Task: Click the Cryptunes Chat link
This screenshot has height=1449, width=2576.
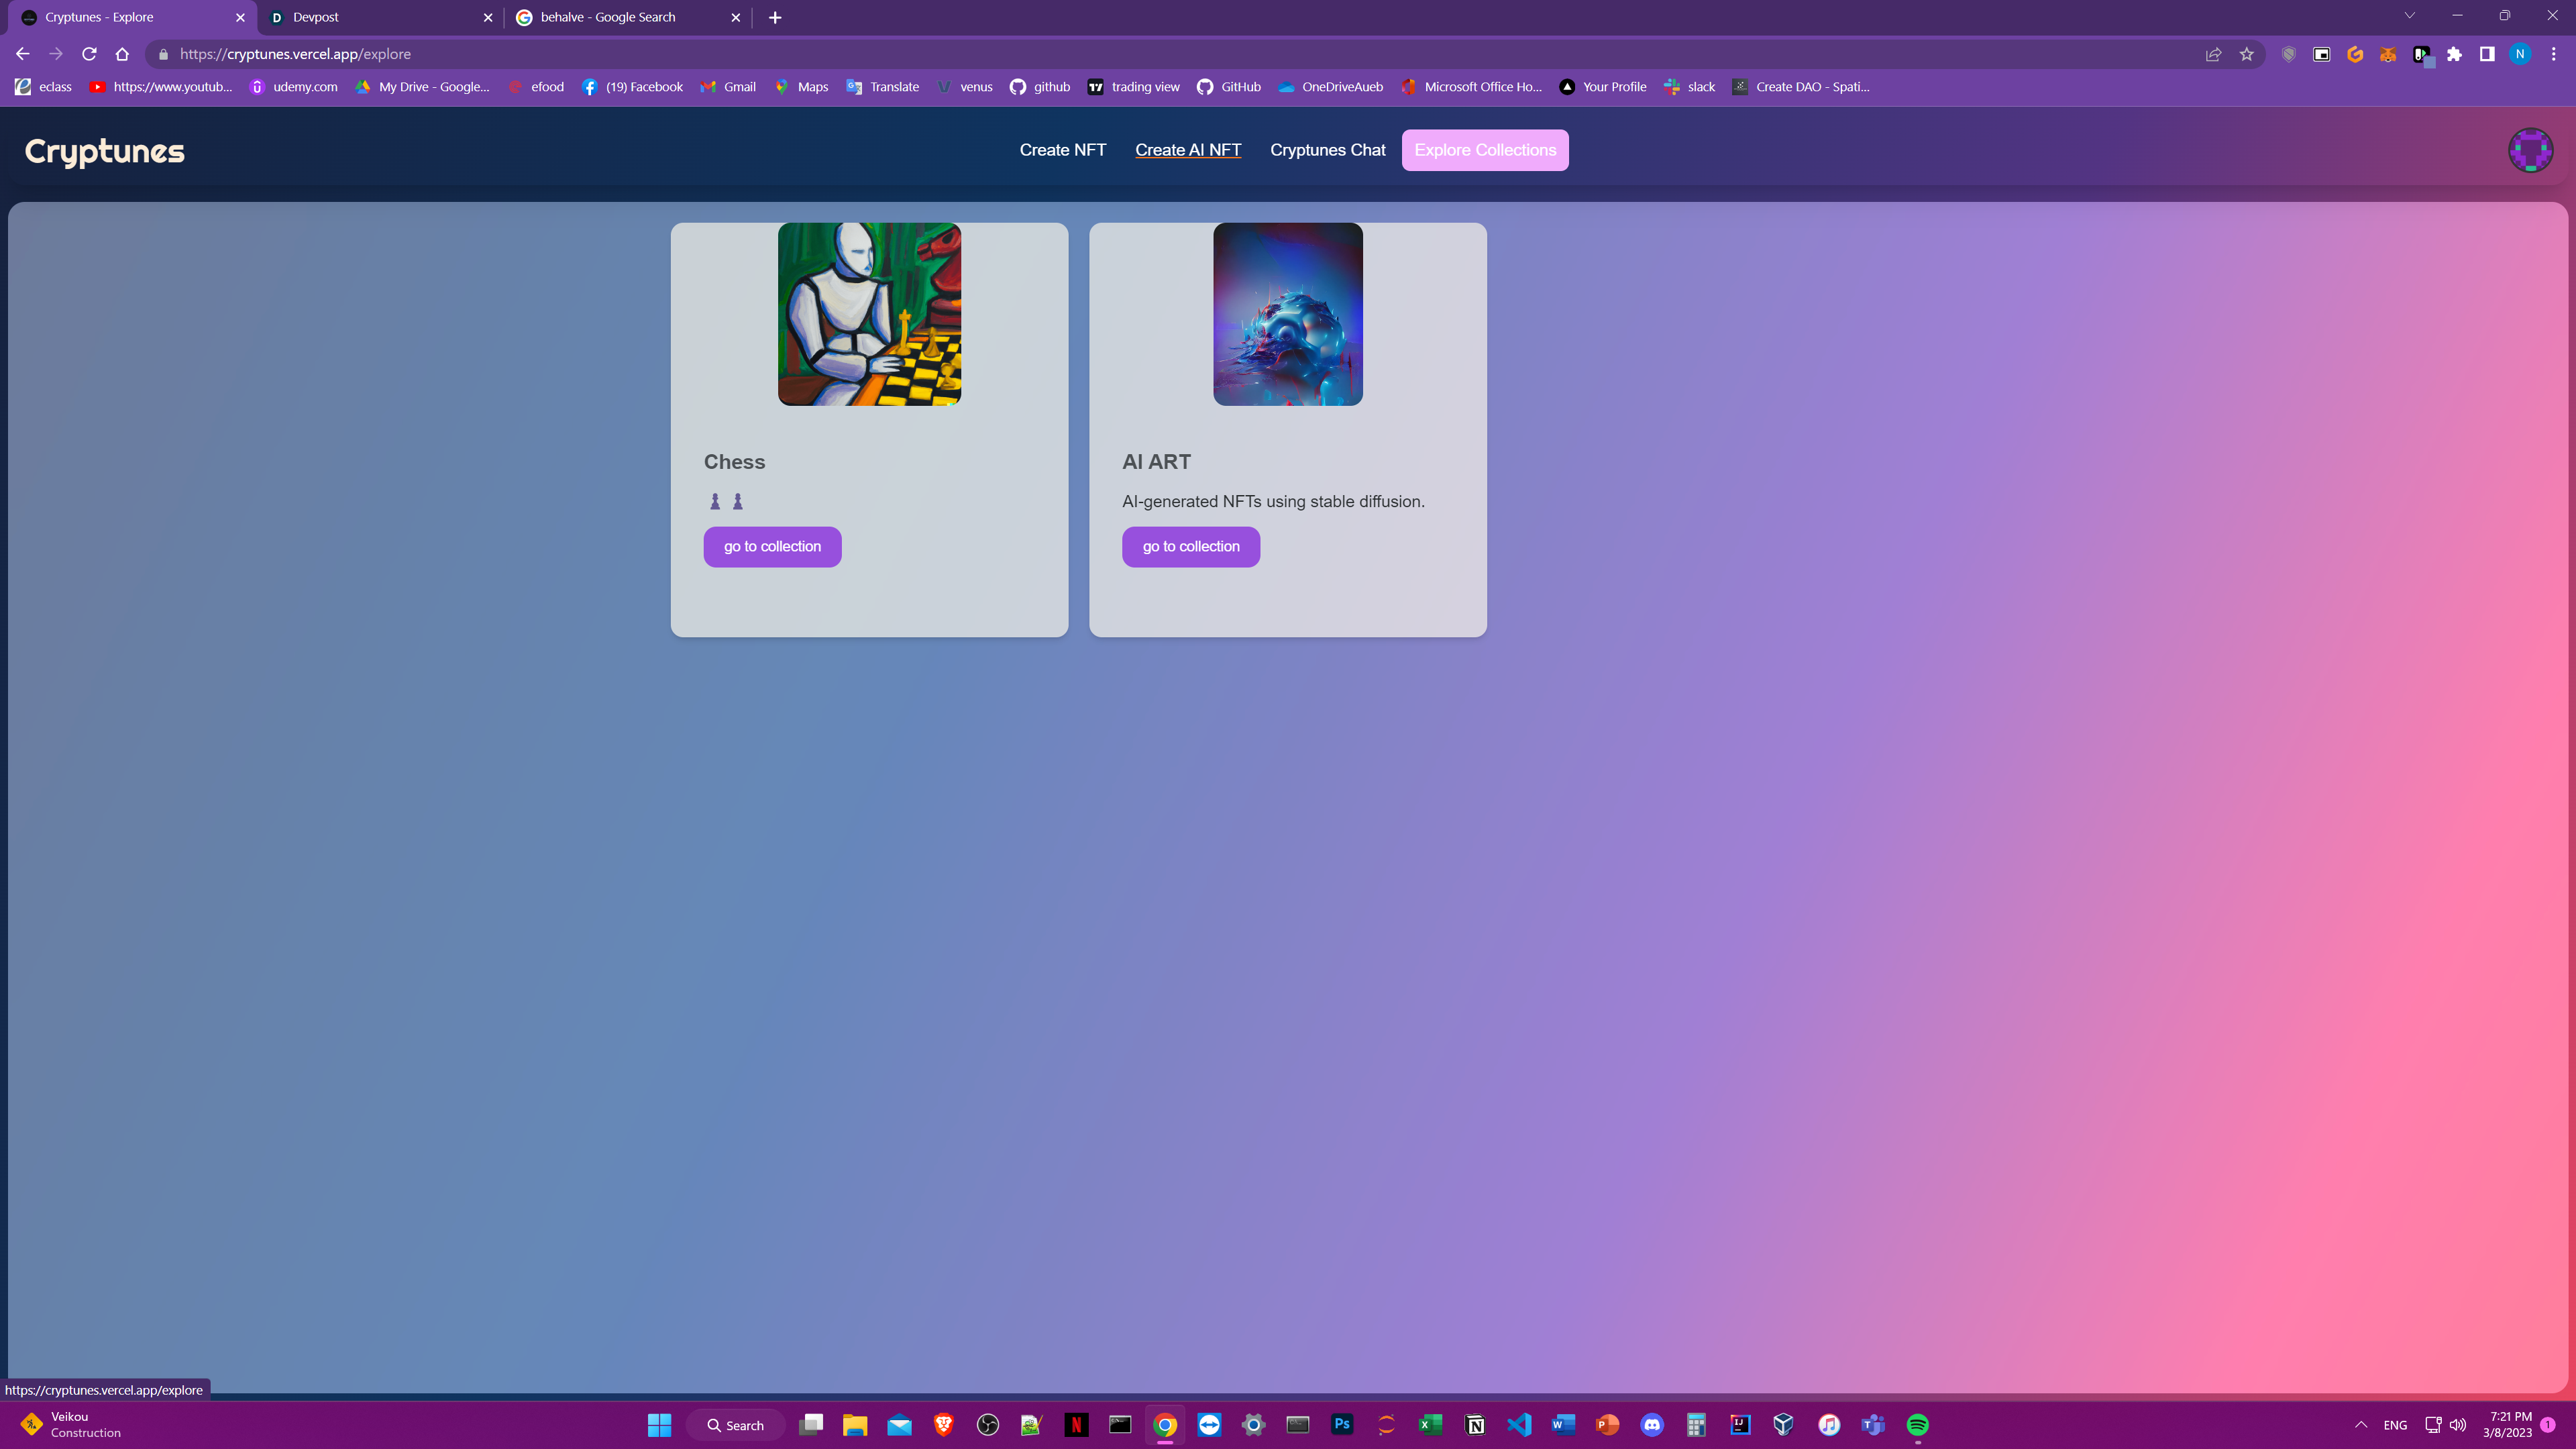Action: click(x=1327, y=150)
